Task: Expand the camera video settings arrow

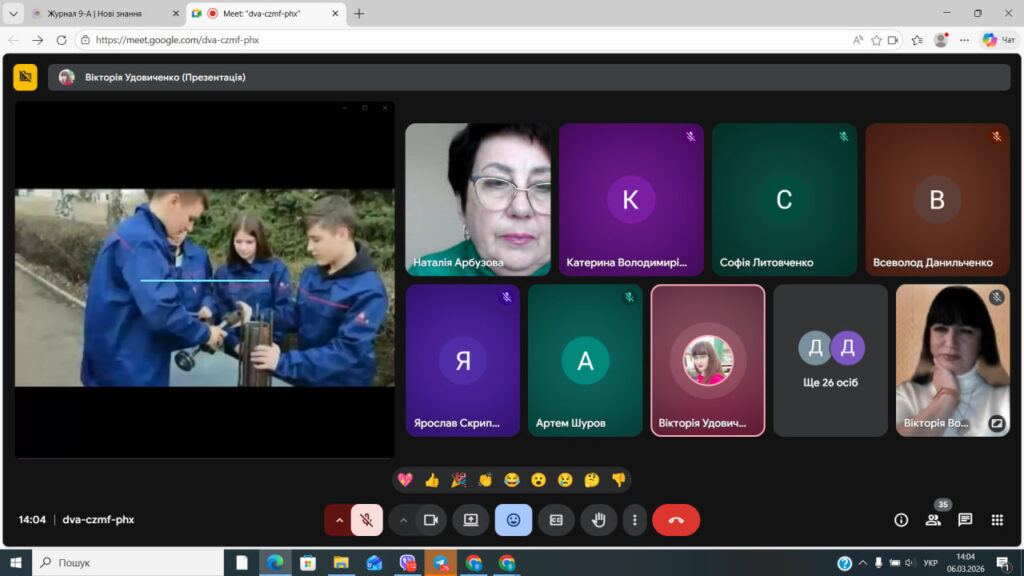Action: [x=403, y=520]
